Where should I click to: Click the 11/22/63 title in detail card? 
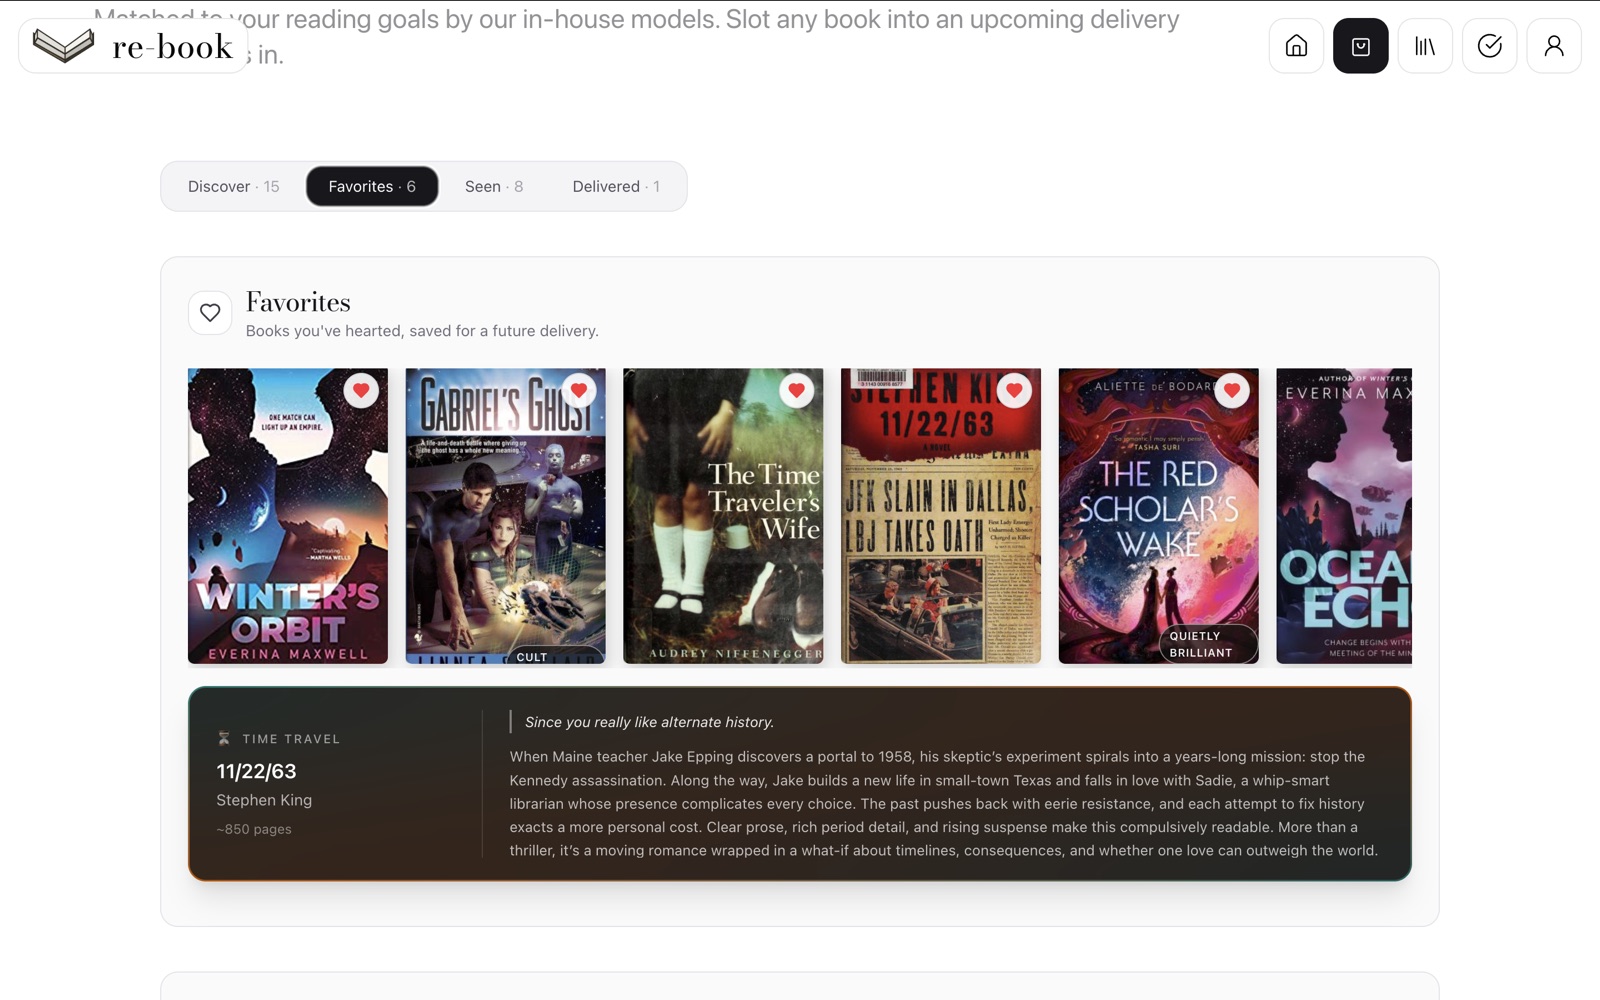[257, 771]
